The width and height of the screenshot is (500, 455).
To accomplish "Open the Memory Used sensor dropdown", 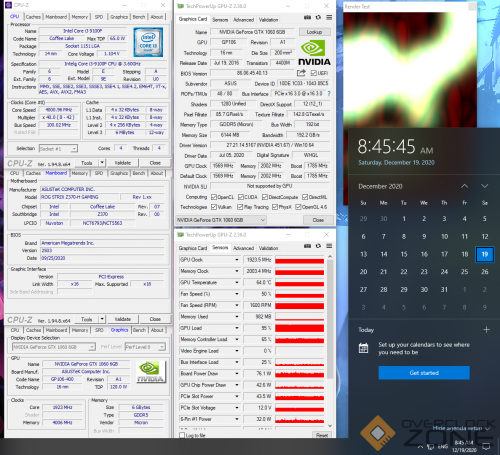I will click(x=237, y=316).
